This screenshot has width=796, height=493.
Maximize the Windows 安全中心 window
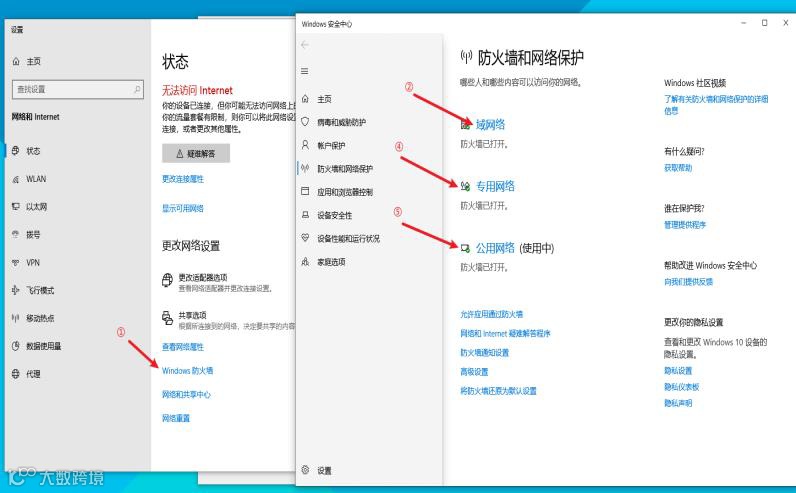pos(765,23)
